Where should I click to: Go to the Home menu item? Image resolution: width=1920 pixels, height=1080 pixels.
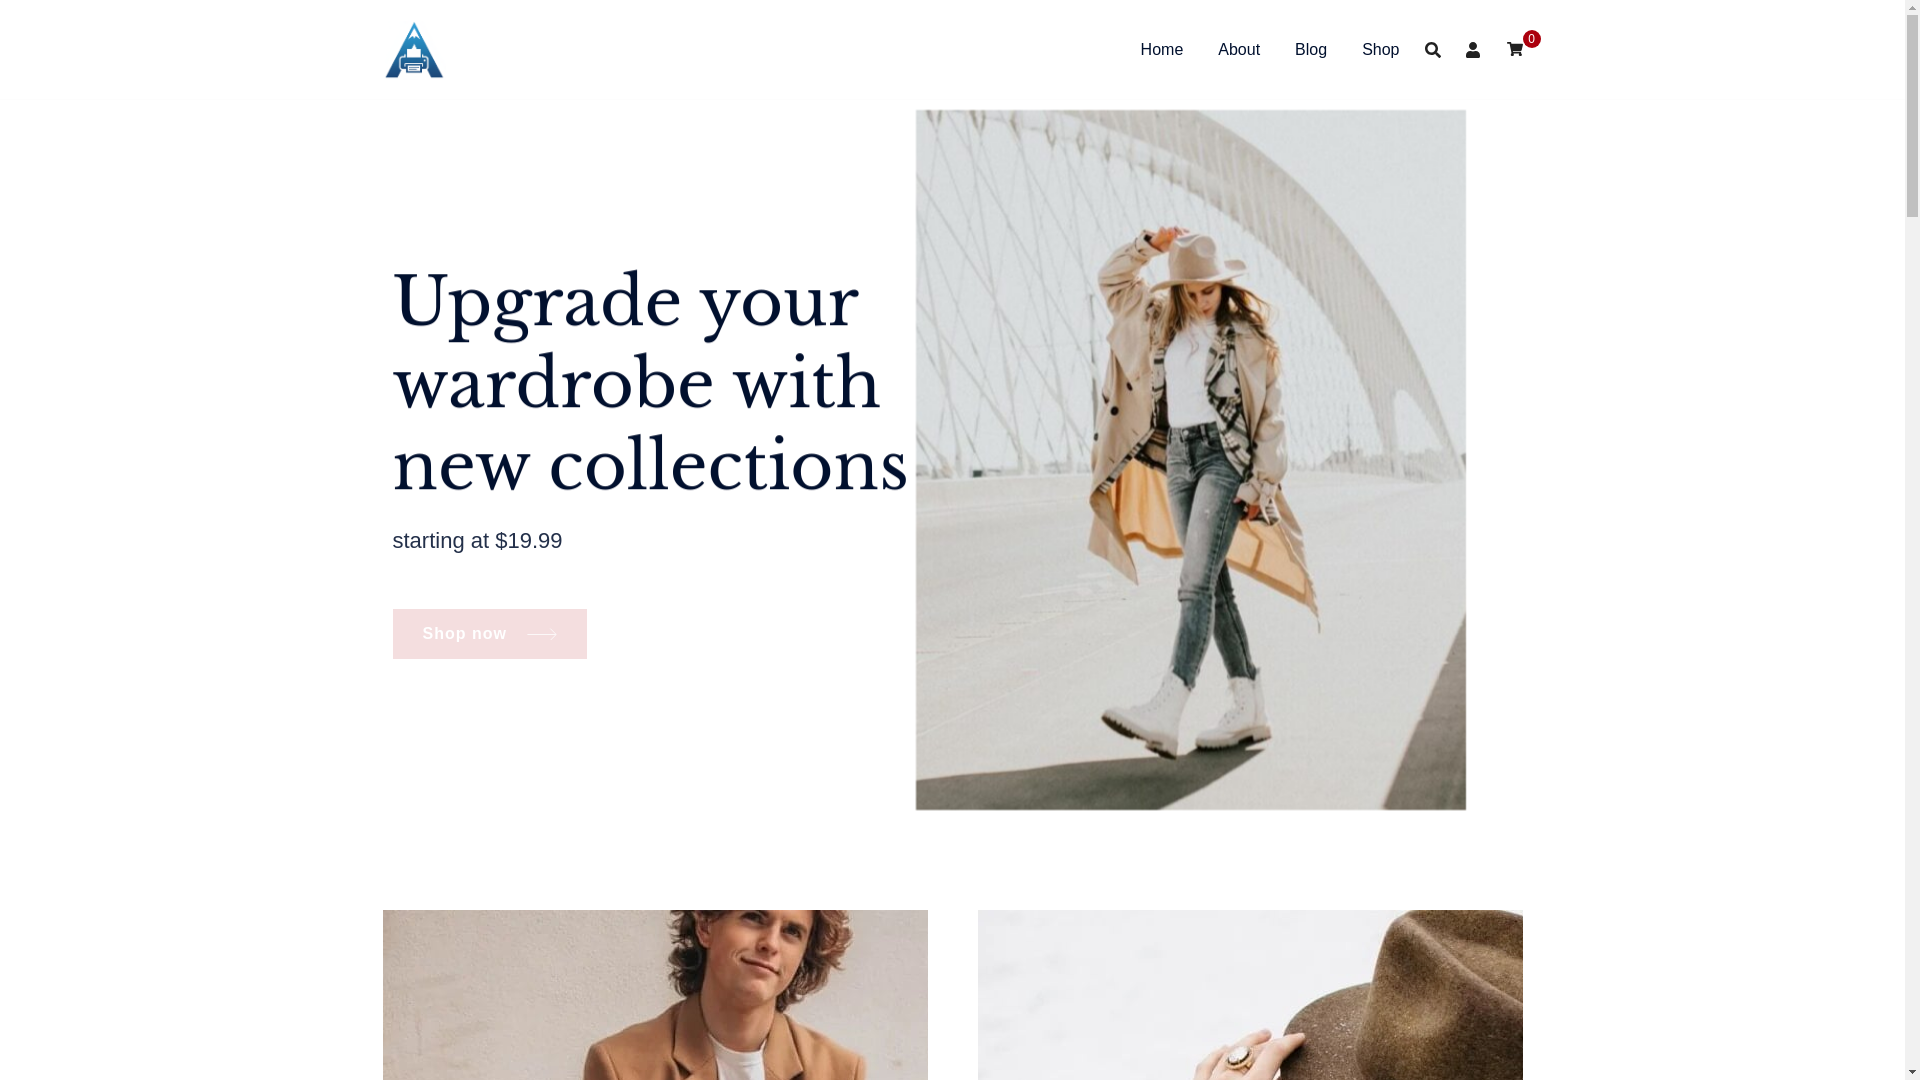click(1161, 50)
